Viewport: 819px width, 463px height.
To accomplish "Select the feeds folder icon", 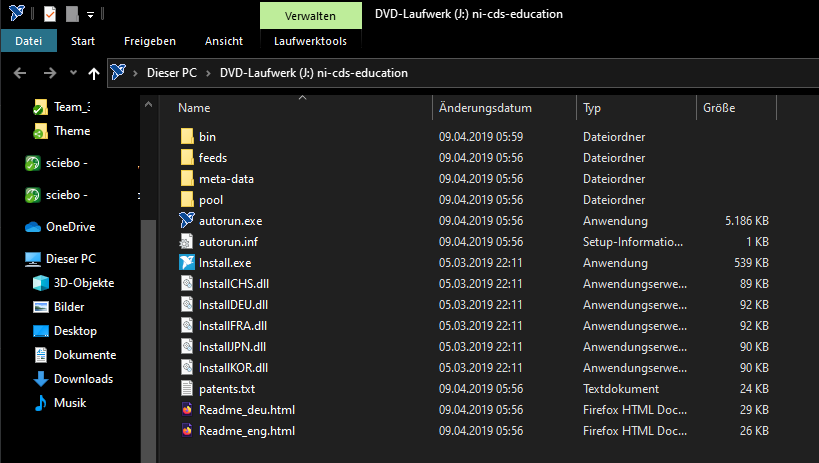I will tap(187, 158).
